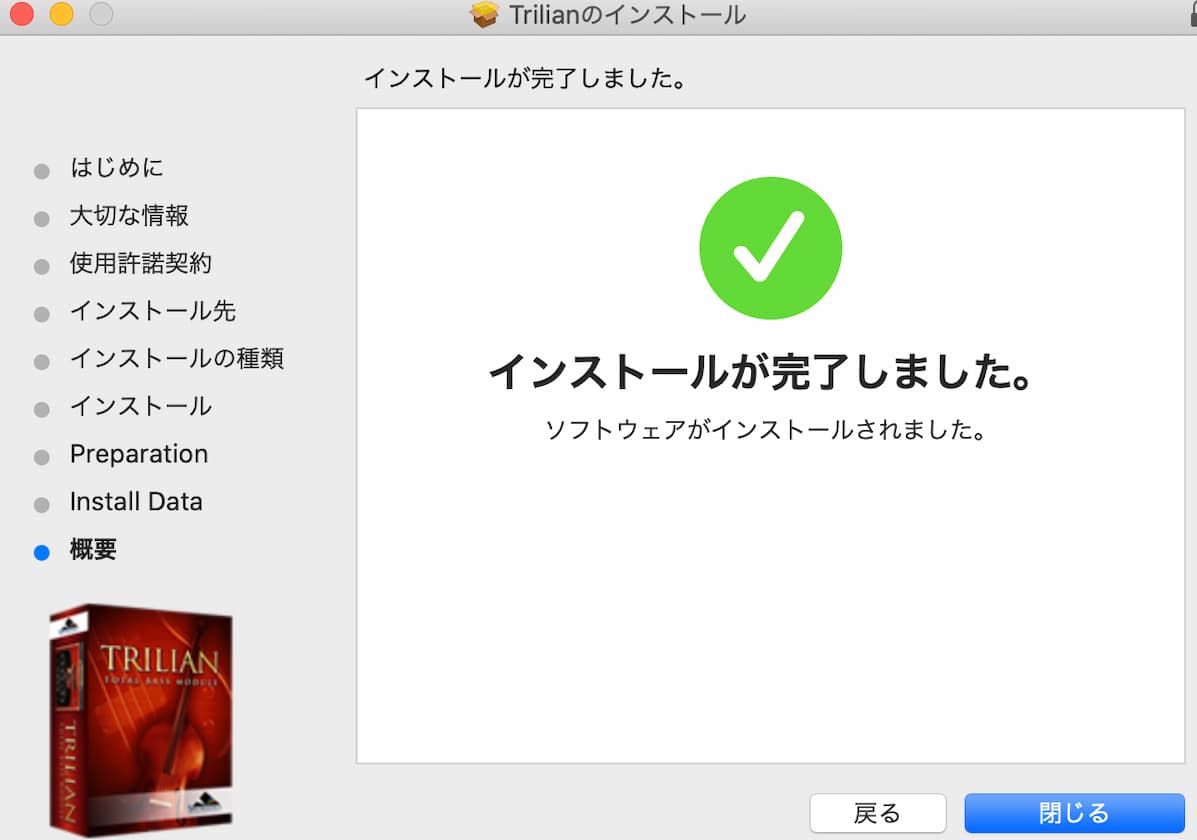Select the 大切な情報 step in sidebar
This screenshot has height=840, width=1197.
[x=129, y=215]
